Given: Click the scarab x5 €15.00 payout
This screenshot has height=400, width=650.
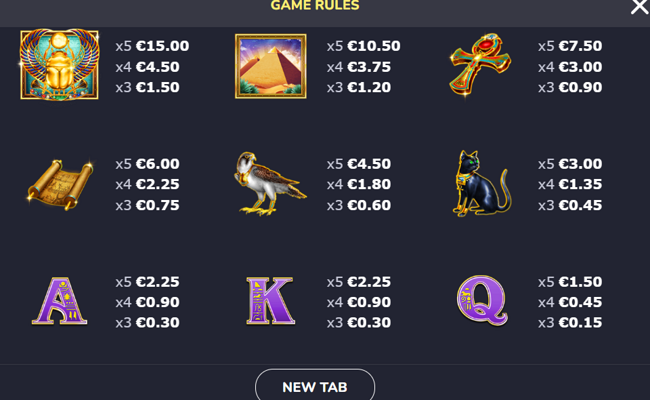Looking at the screenshot, I should pyautogui.click(x=152, y=46).
